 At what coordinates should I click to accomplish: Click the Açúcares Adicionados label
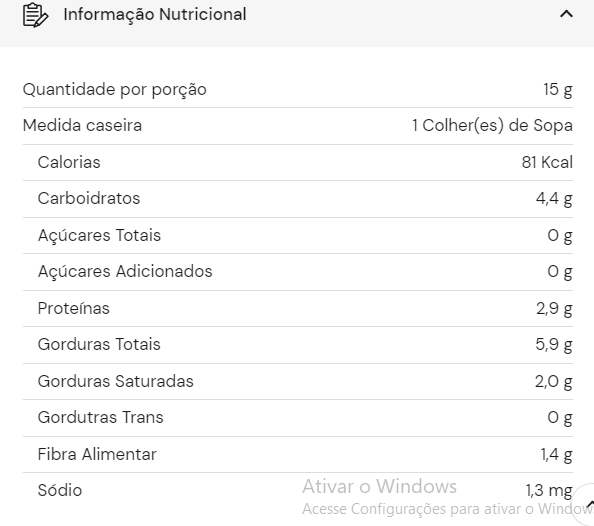click(125, 272)
